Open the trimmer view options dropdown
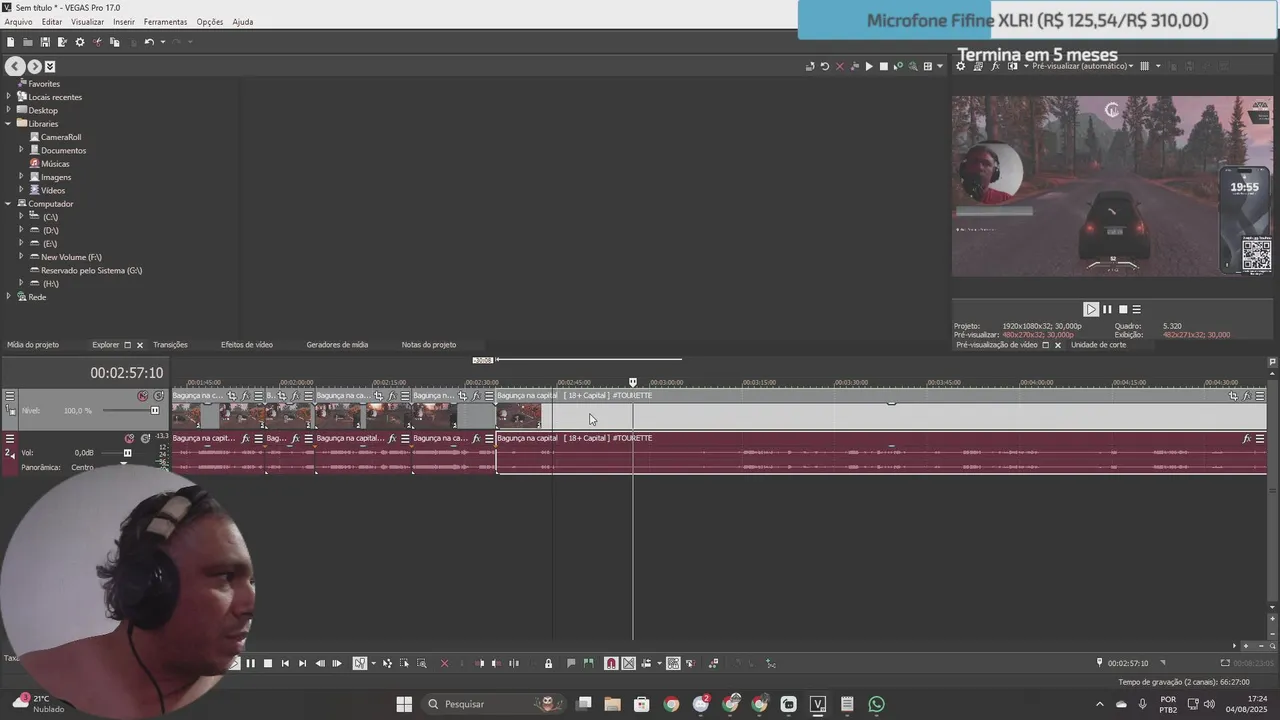Screen dimensions: 1280x720 coord(940,66)
